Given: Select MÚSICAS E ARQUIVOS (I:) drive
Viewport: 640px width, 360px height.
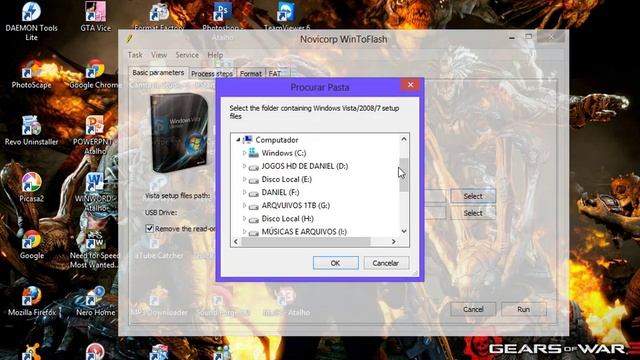Looking at the screenshot, I should 304,231.
